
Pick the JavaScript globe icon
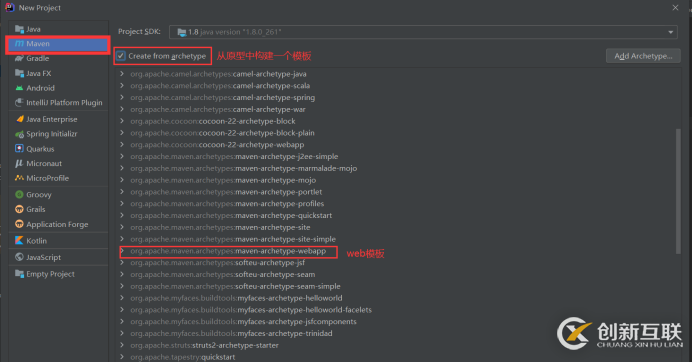pyautogui.click(x=19, y=257)
